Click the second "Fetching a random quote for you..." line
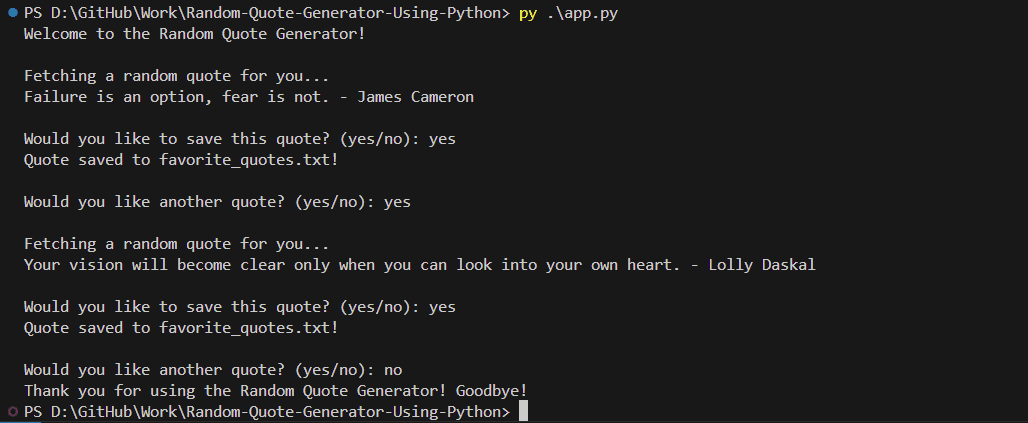1028x423 pixels. tap(177, 244)
